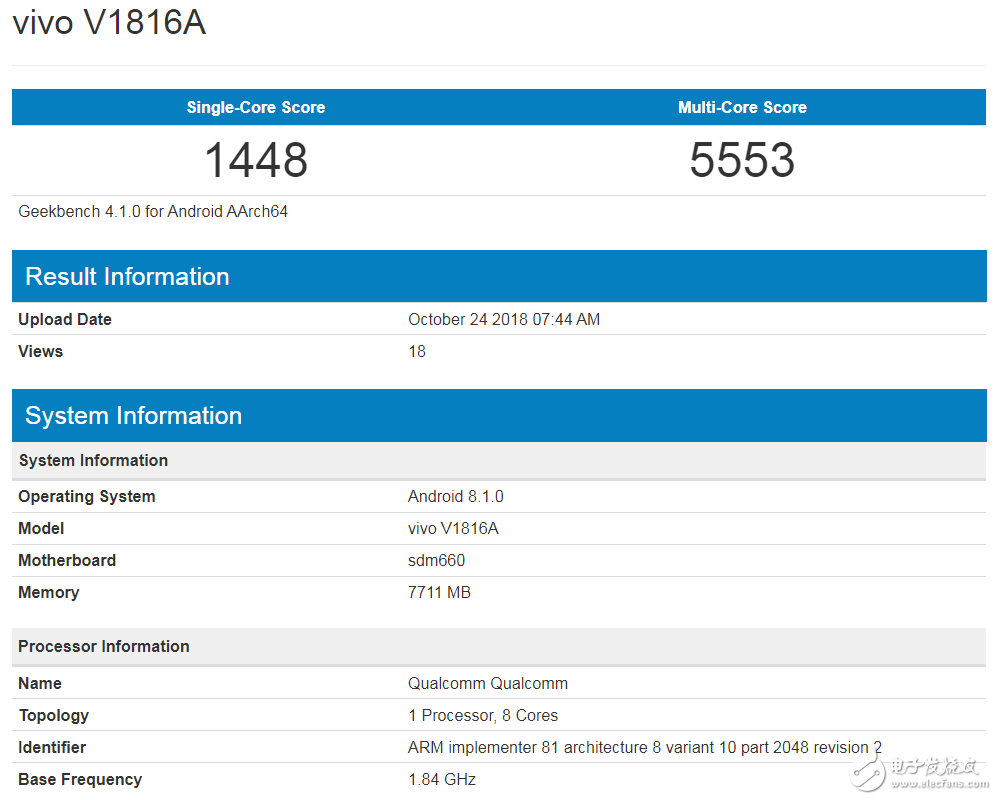Screen dimensions: 997x800
Task: Click the 1.84 GHz base frequency value
Action: tap(442, 779)
